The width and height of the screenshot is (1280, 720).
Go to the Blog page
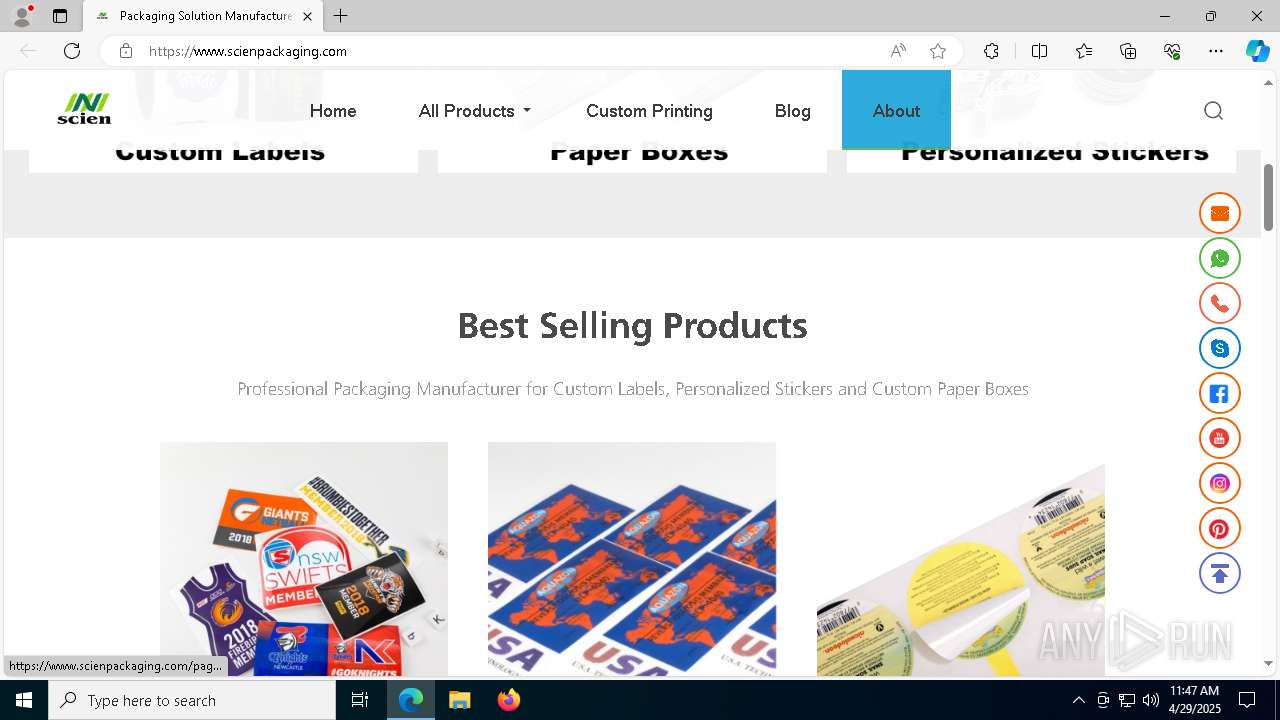pos(793,111)
